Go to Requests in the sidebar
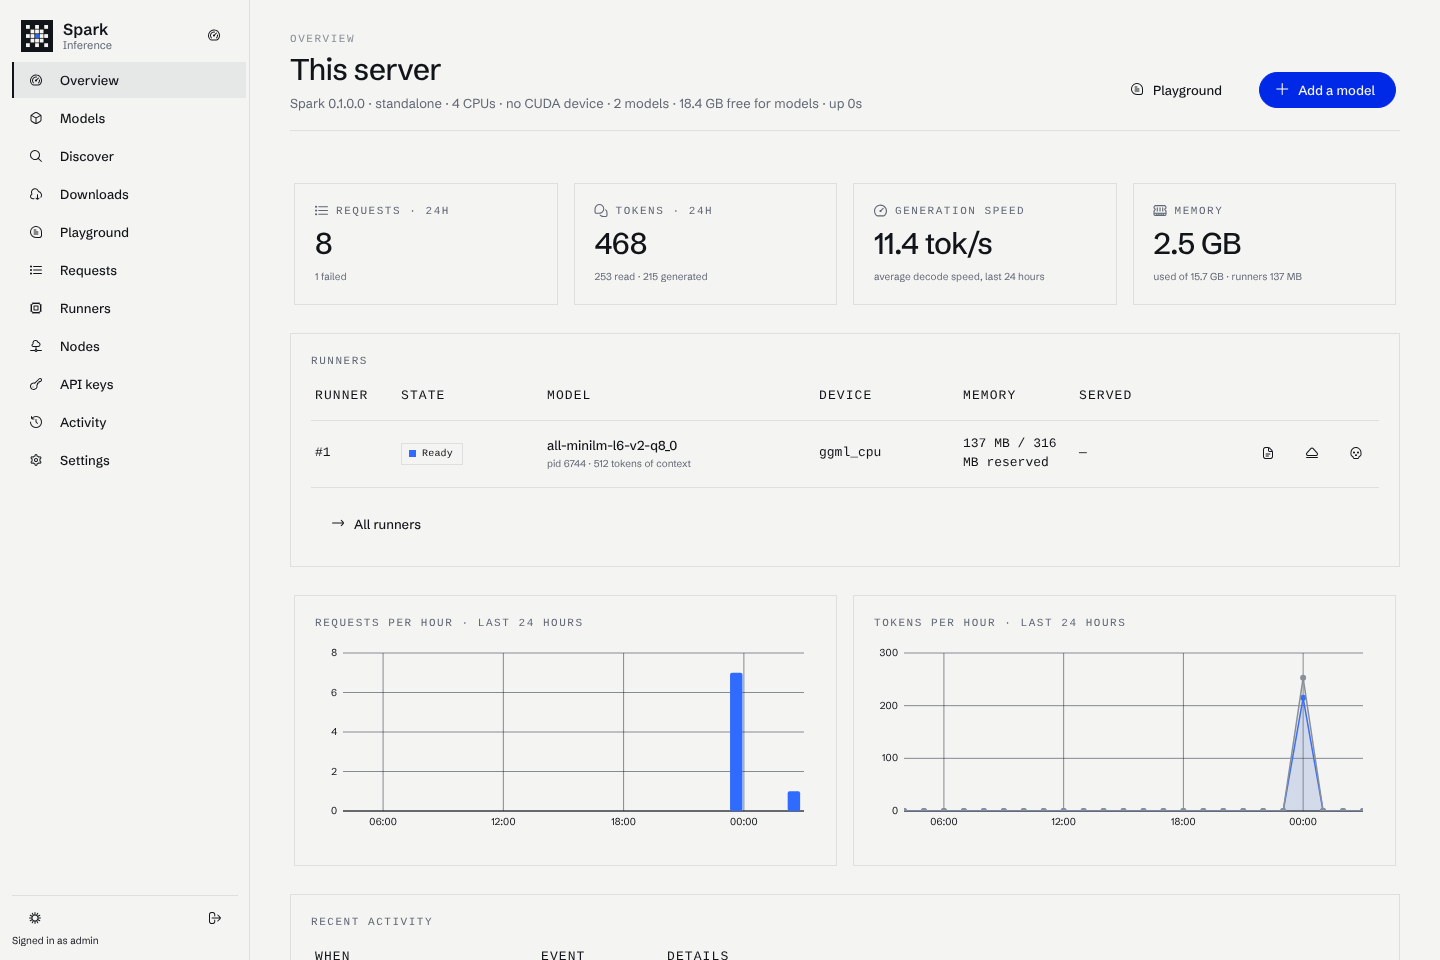1440x960 pixels. 129,270
